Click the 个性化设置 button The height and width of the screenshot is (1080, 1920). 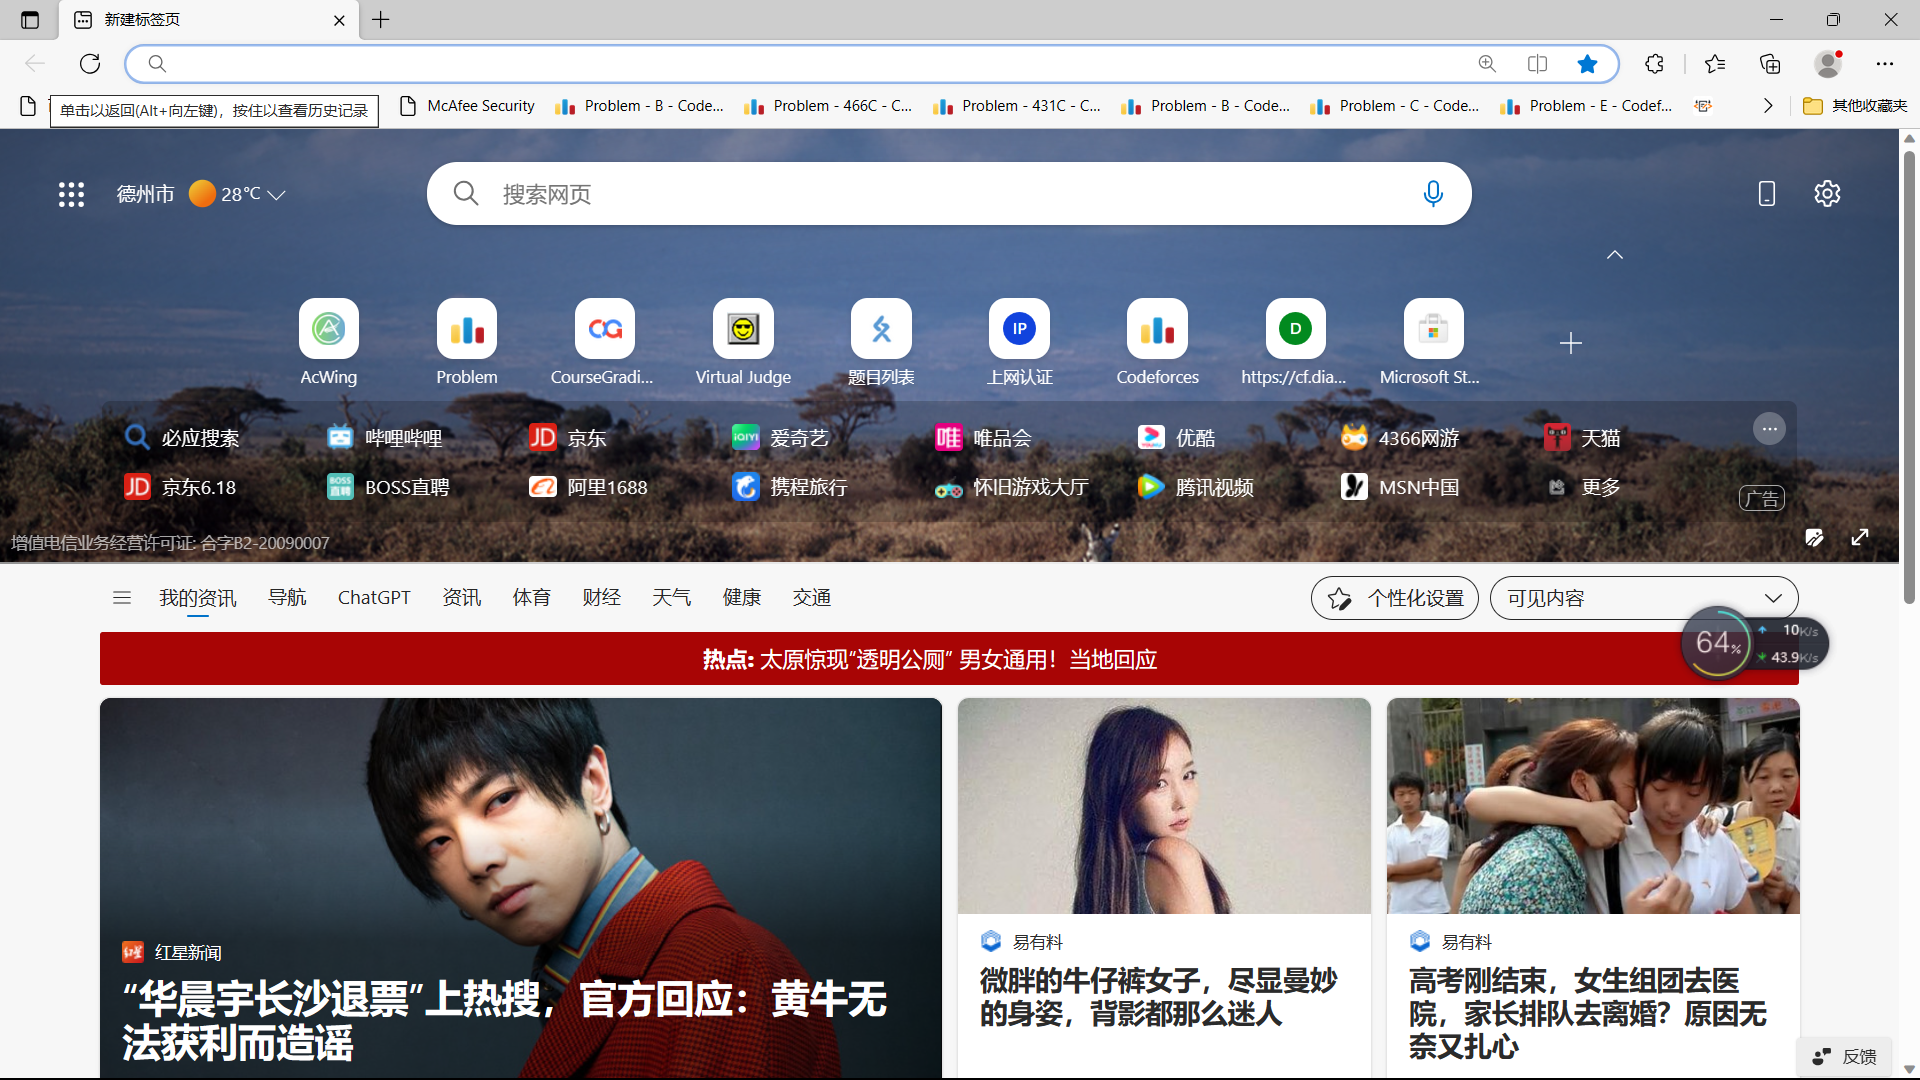click(x=1394, y=598)
